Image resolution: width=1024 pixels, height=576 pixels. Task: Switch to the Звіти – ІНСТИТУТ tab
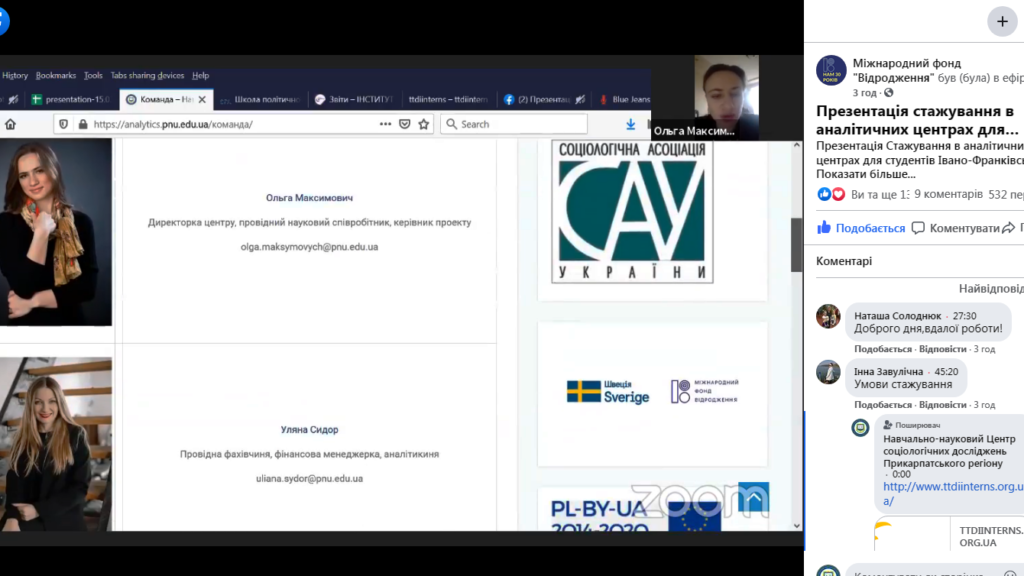point(353,99)
